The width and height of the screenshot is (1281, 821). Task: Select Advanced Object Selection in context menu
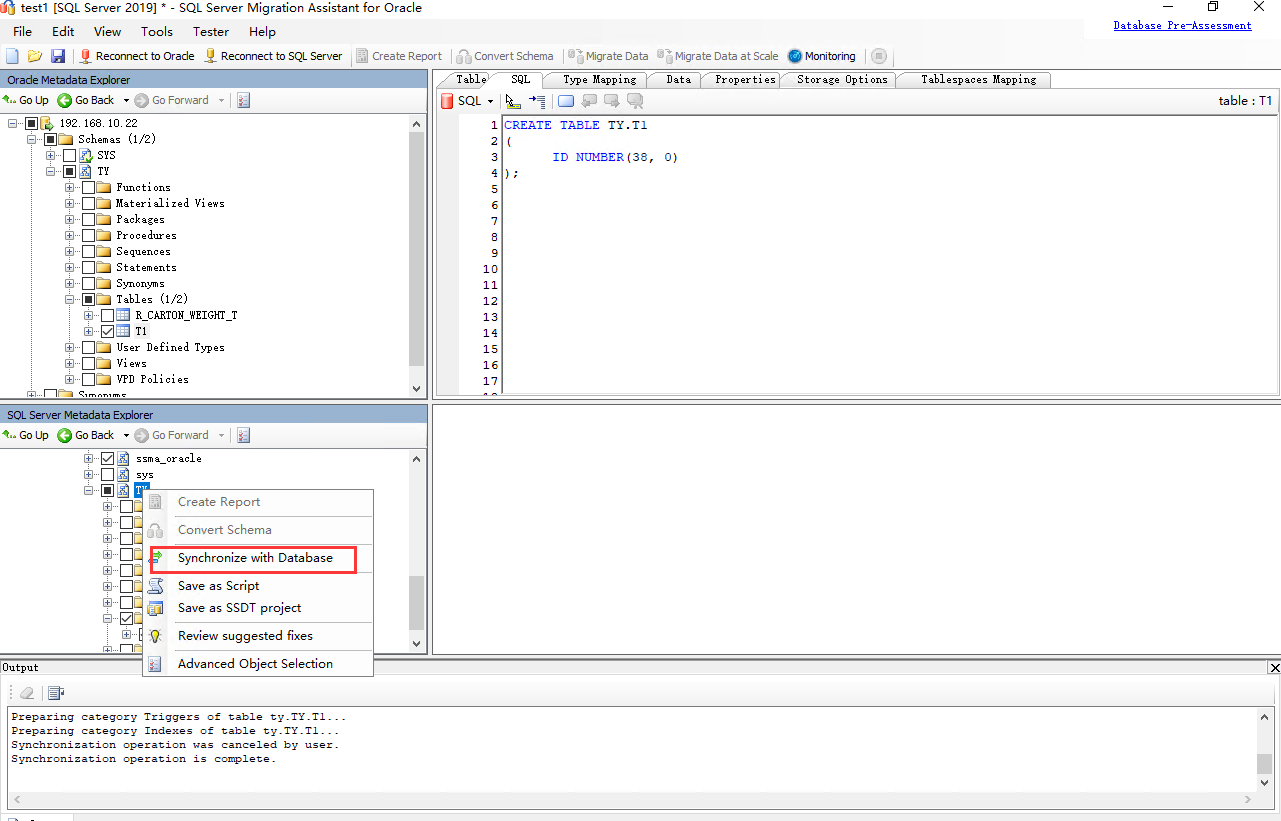point(255,664)
